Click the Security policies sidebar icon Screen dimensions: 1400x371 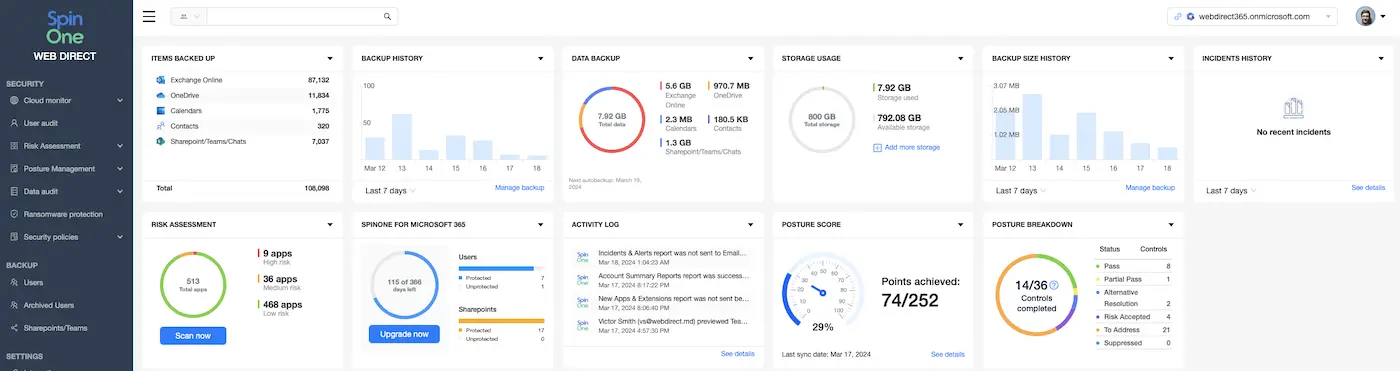pyautogui.click(x=14, y=237)
